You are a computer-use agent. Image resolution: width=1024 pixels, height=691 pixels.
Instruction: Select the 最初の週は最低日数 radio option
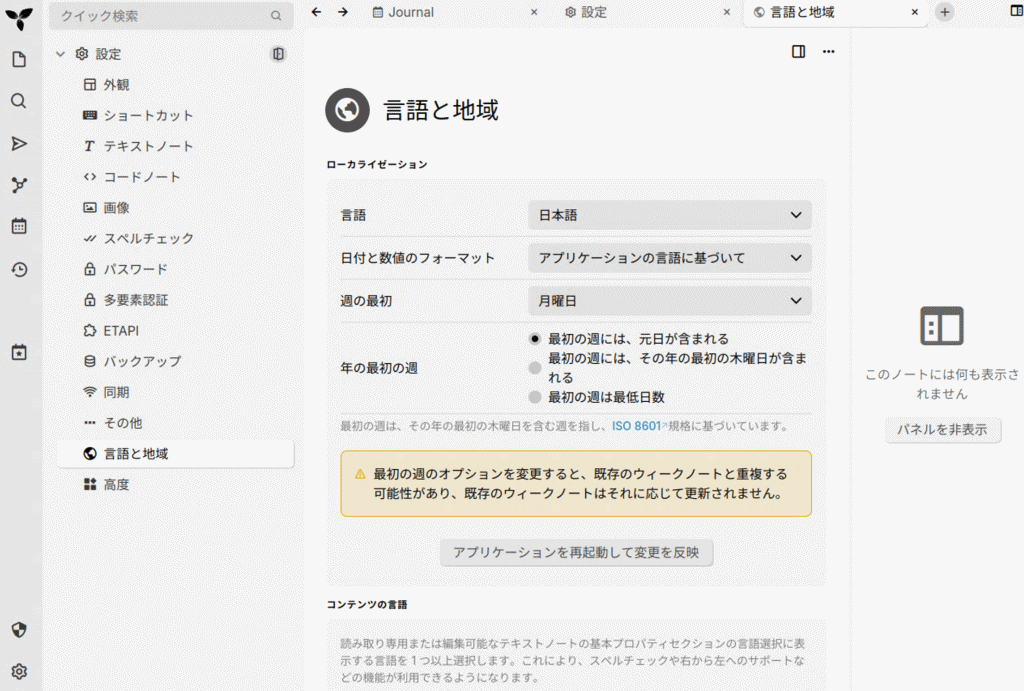coord(535,397)
